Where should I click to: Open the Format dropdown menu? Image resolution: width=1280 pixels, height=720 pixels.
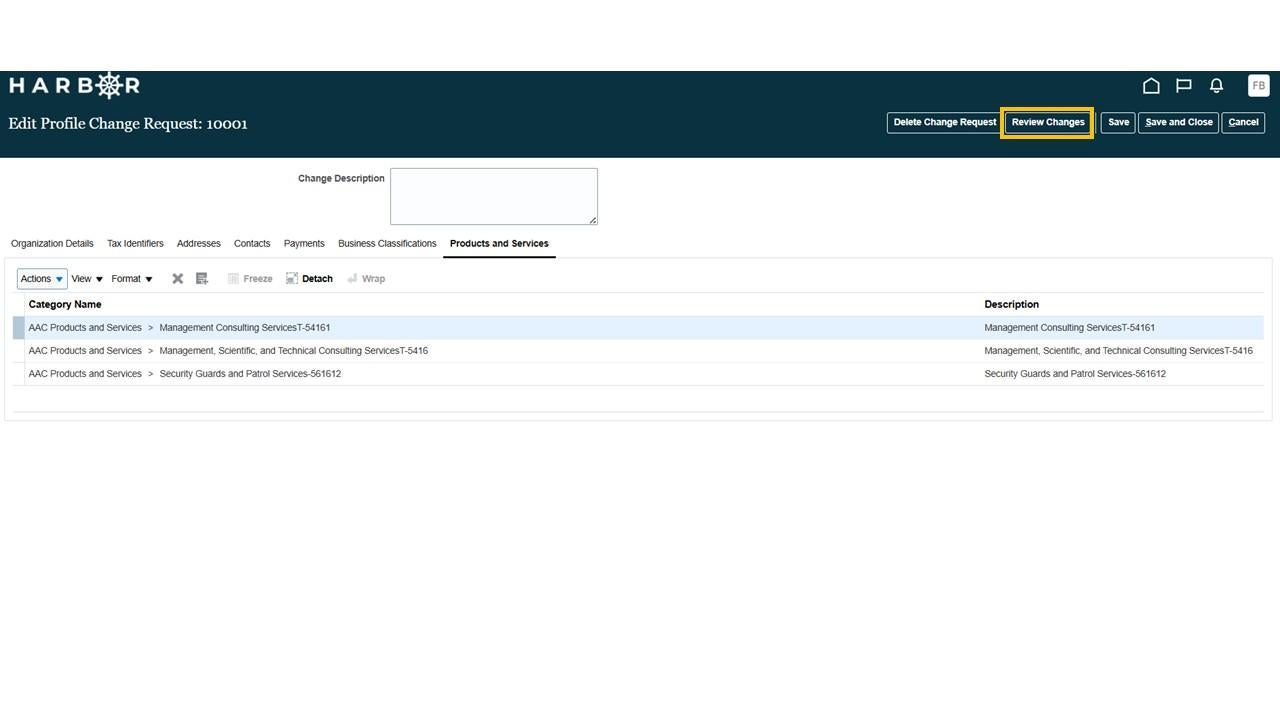click(x=132, y=279)
